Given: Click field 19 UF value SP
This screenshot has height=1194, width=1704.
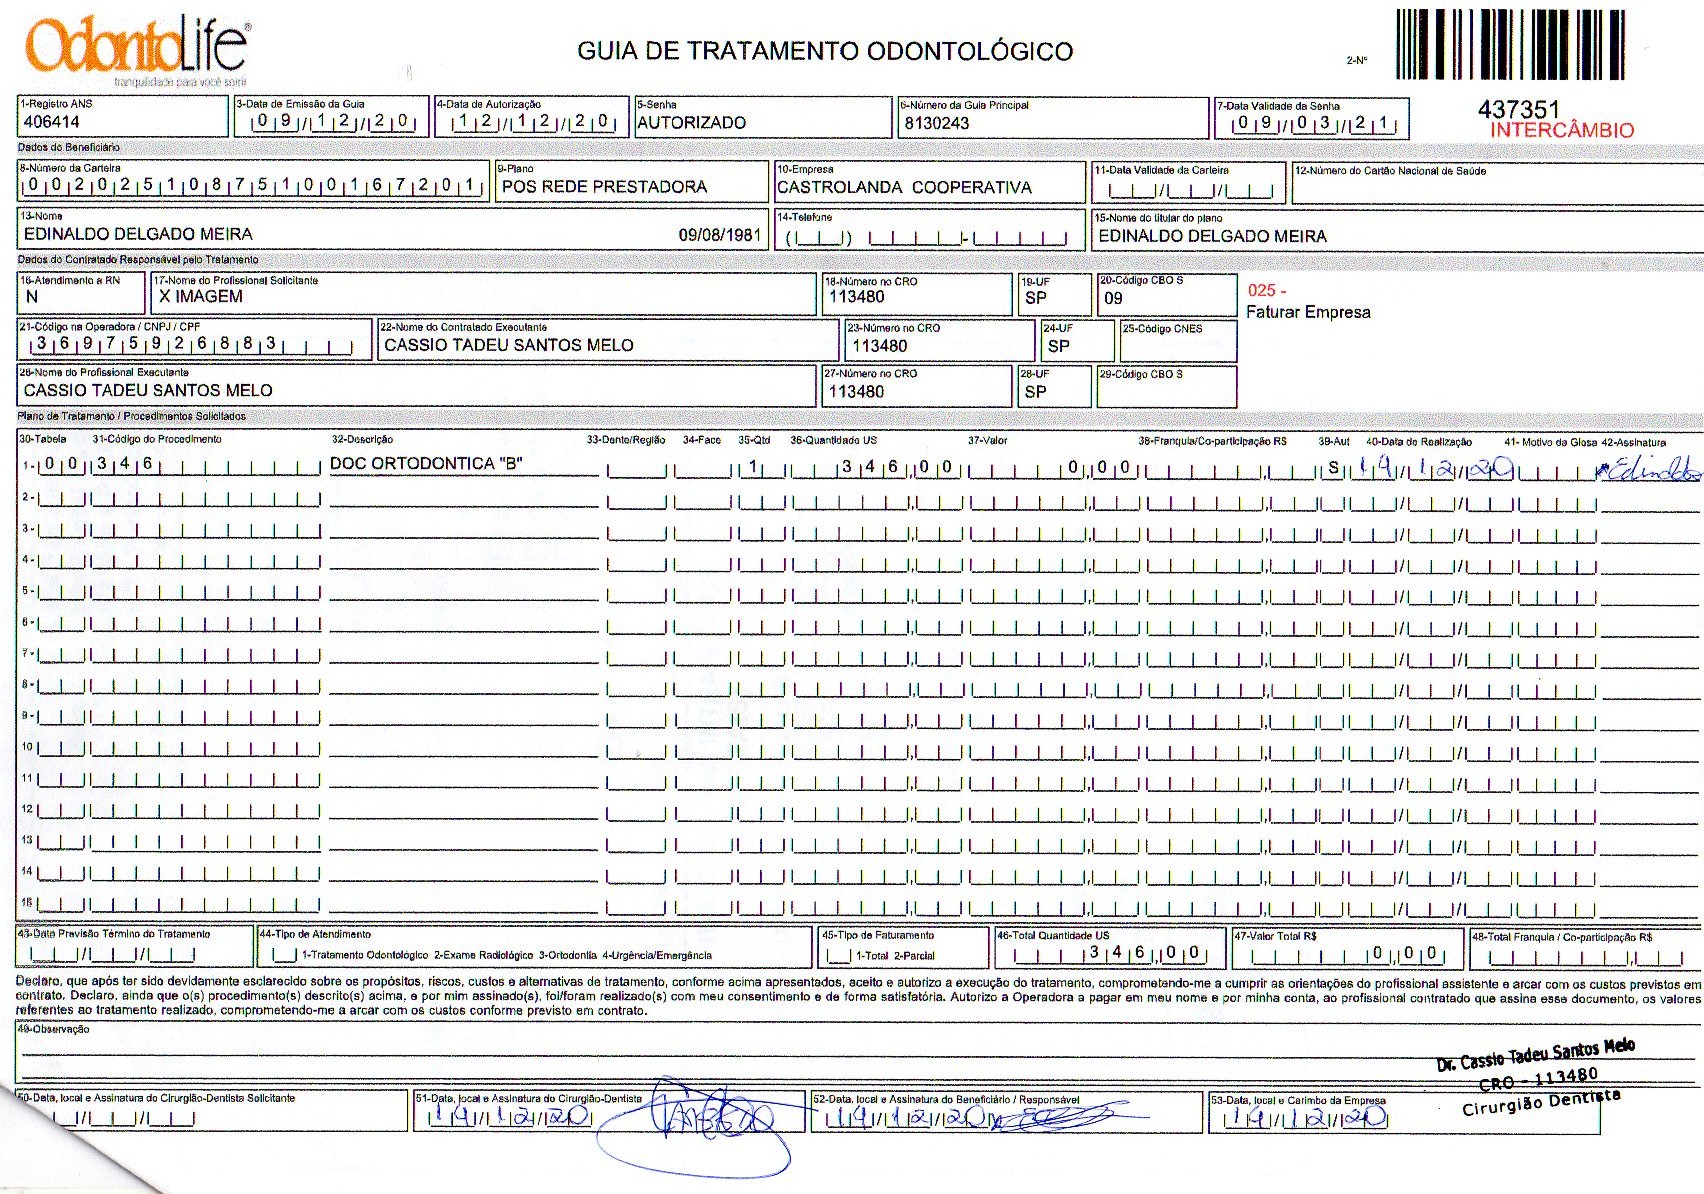Looking at the screenshot, I should 1036,298.
